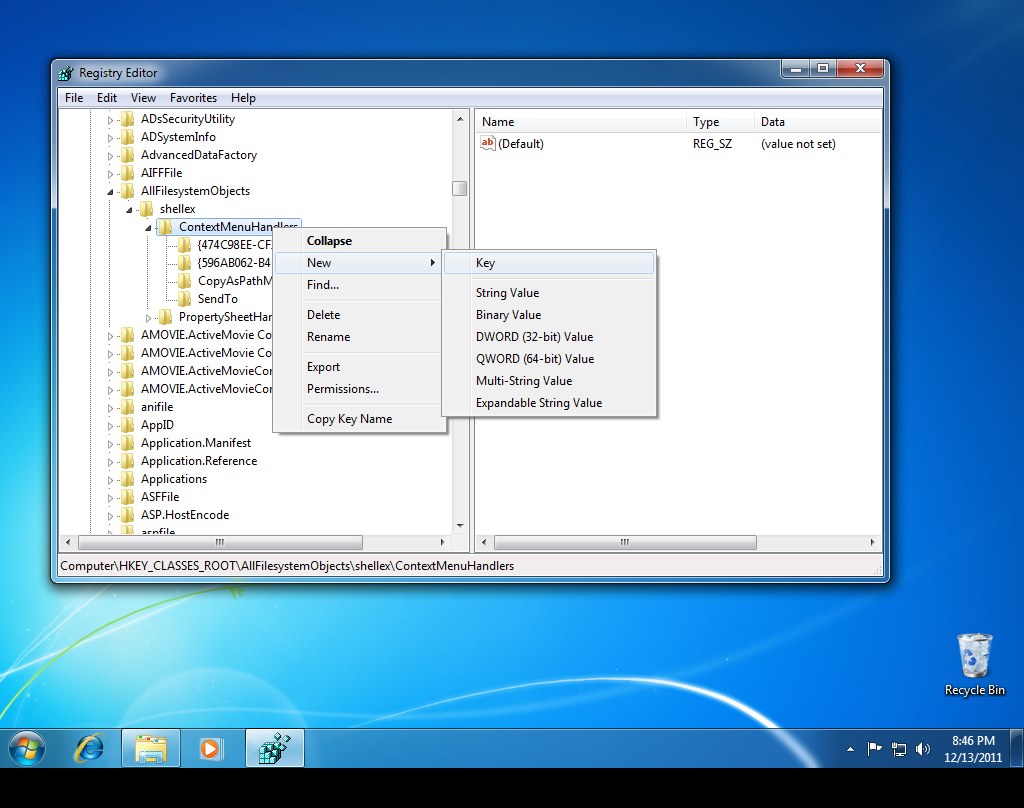Collapse the shellex node arrow
This screenshot has height=808, width=1024.
click(x=129, y=210)
